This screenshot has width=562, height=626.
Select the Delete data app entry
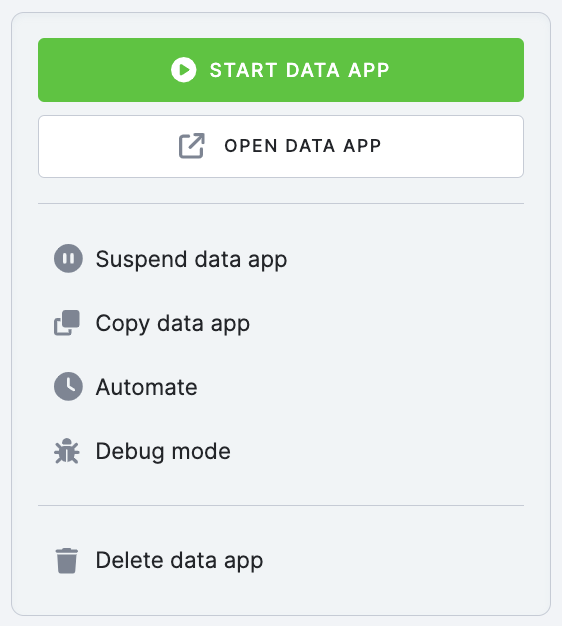click(158, 560)
